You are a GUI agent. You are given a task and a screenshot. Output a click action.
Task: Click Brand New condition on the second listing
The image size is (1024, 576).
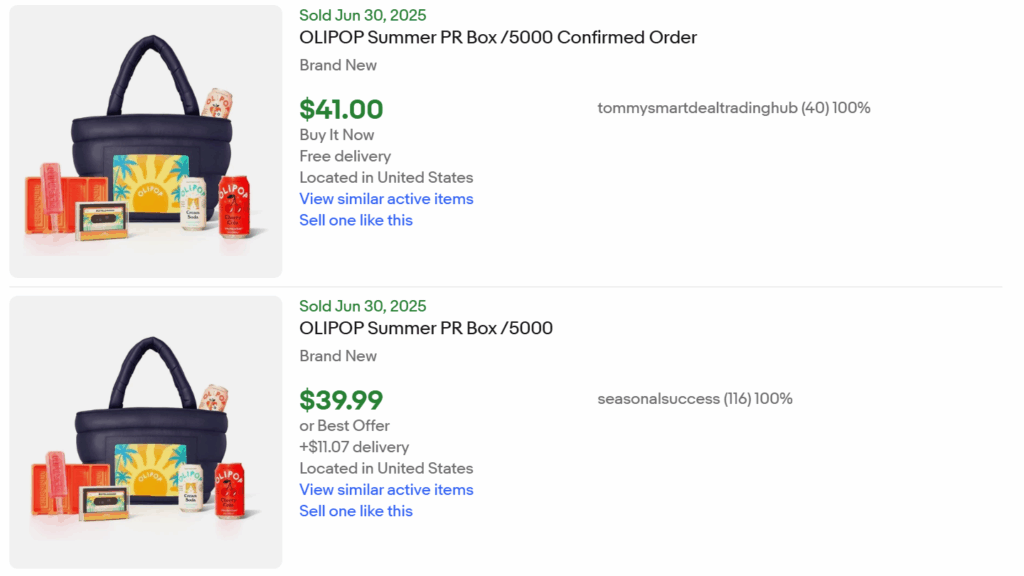pyautogui.click(x=337, y=355)
